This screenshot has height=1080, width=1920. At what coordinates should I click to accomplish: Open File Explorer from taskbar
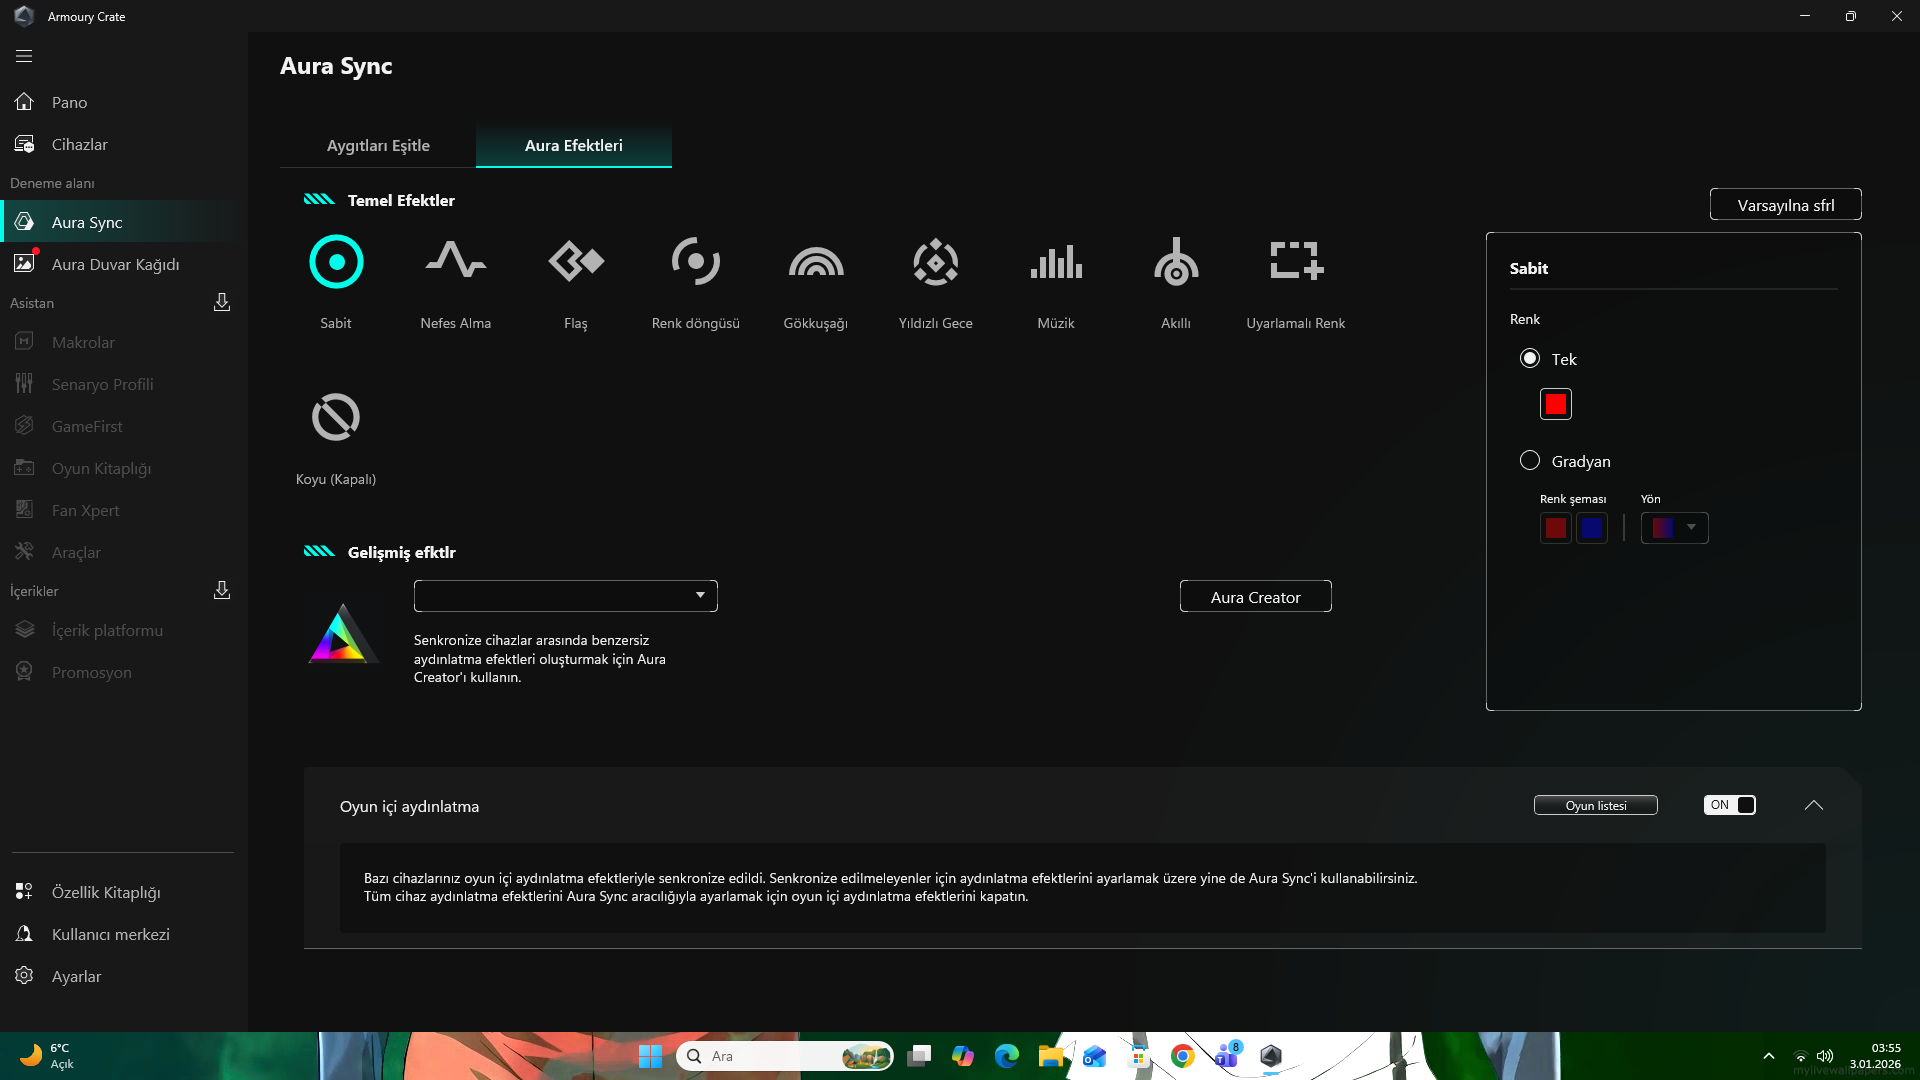click(x=1051, y=1056)
